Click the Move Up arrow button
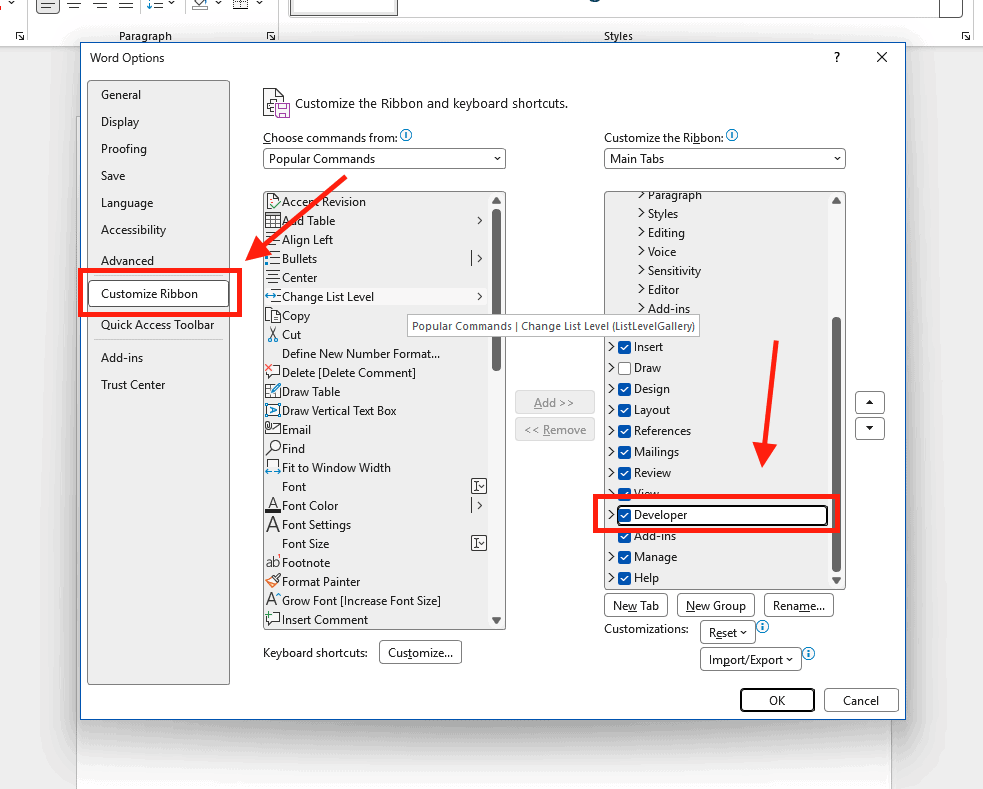 click(870, 402)
